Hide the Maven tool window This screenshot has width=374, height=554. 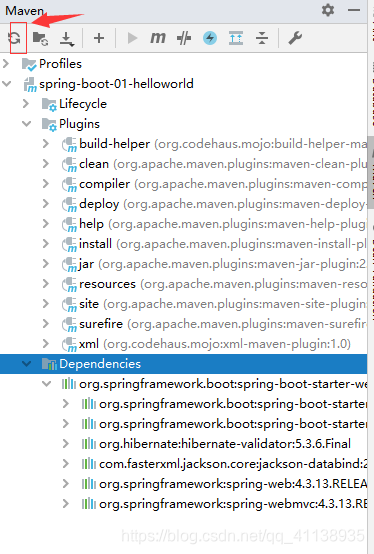pyautogui.click(x=354, y=10)
